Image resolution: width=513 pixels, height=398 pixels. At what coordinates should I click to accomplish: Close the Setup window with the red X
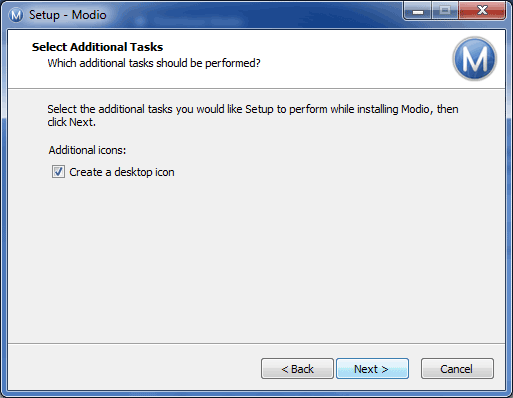point(482,11)
